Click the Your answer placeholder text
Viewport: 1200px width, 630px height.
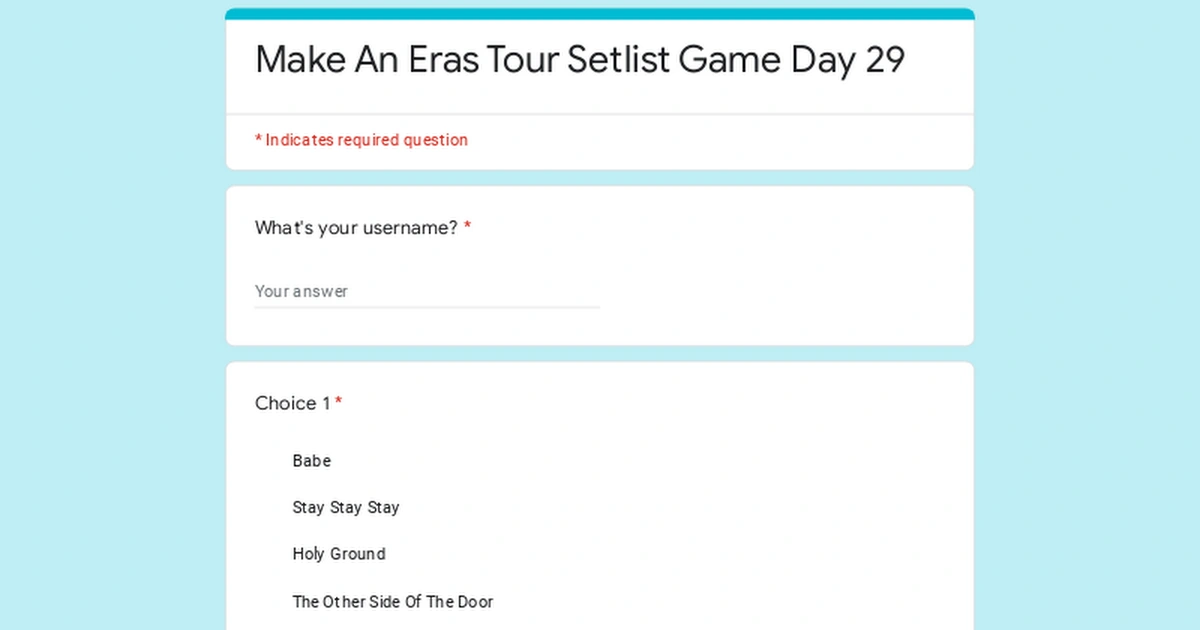coord(302,291)
